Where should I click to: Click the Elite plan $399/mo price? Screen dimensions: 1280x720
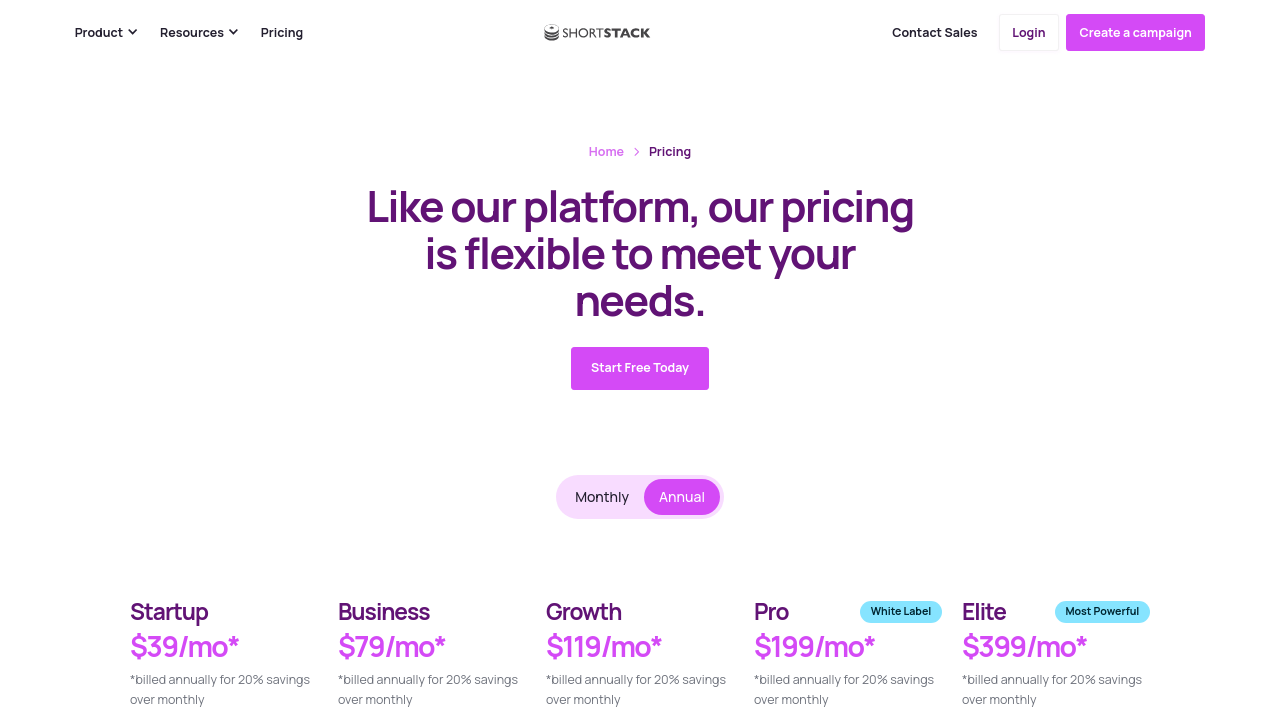[1024, 647]
